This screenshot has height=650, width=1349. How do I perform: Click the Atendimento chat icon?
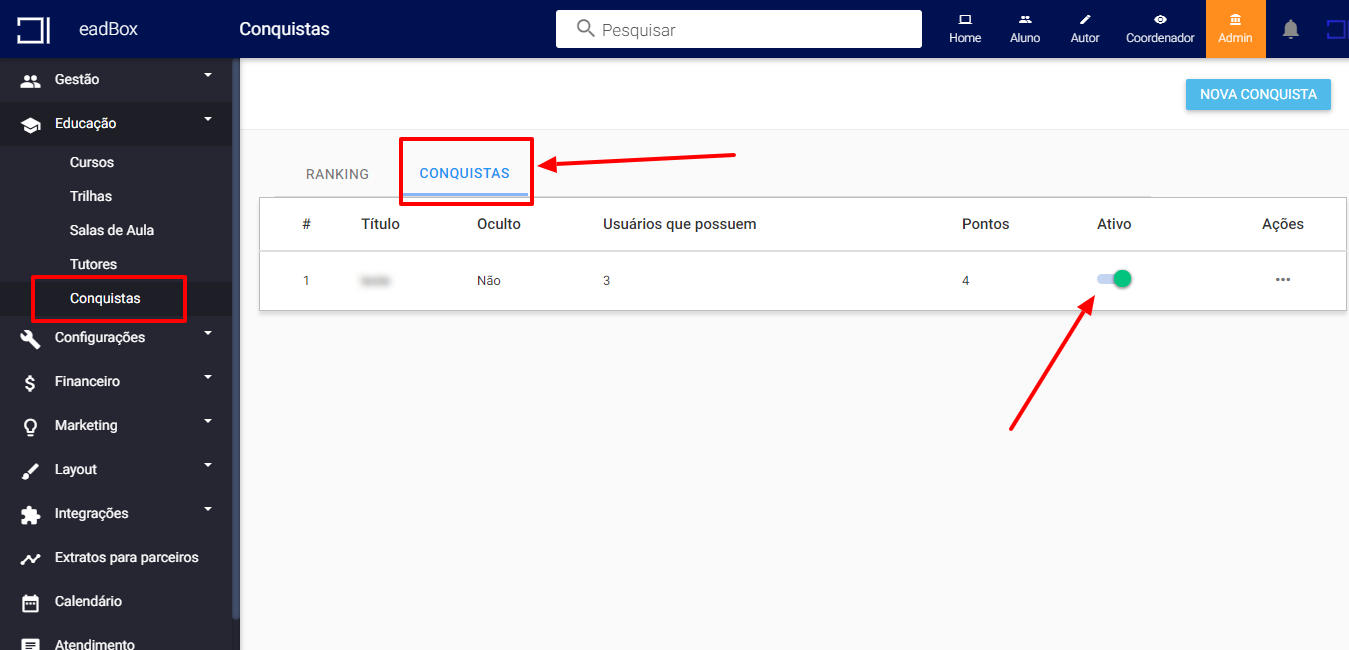pyautogui.click(x=31, y=643)
